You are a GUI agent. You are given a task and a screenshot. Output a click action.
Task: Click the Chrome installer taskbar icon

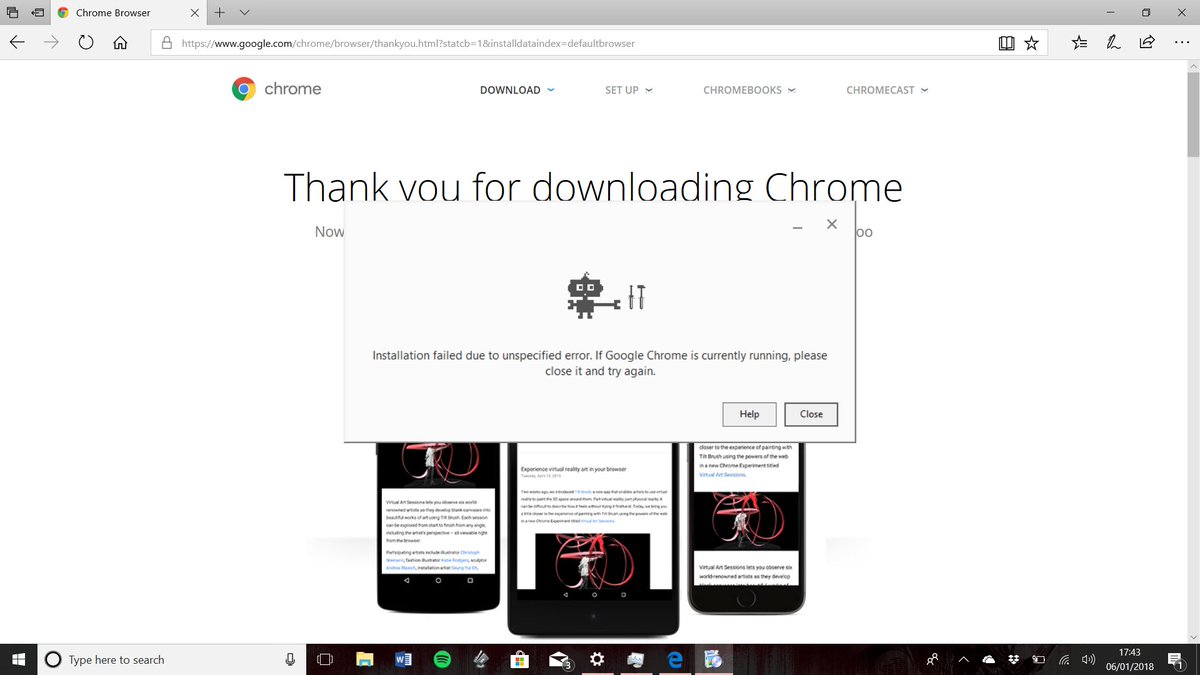tap(713, 659)
